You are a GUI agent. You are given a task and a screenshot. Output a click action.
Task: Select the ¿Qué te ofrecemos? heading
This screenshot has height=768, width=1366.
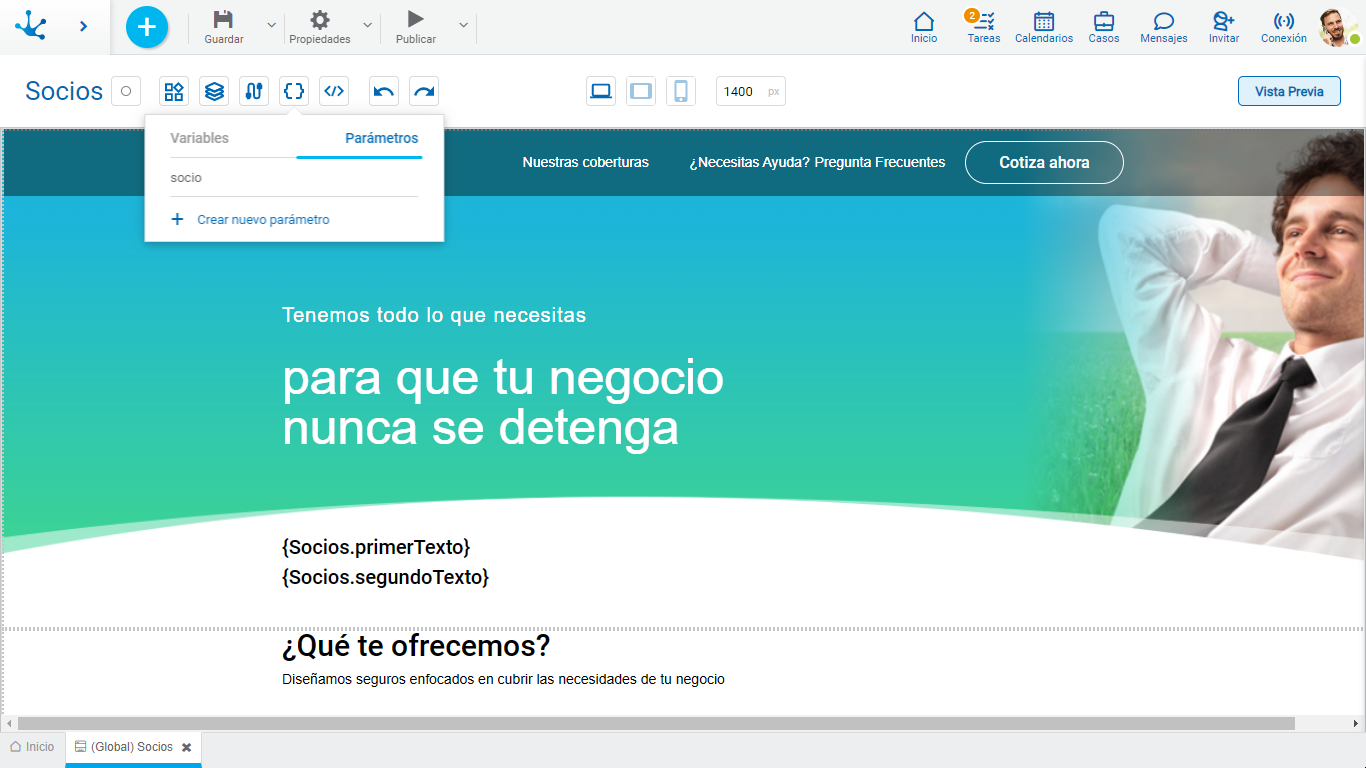[x=416, y=646]
